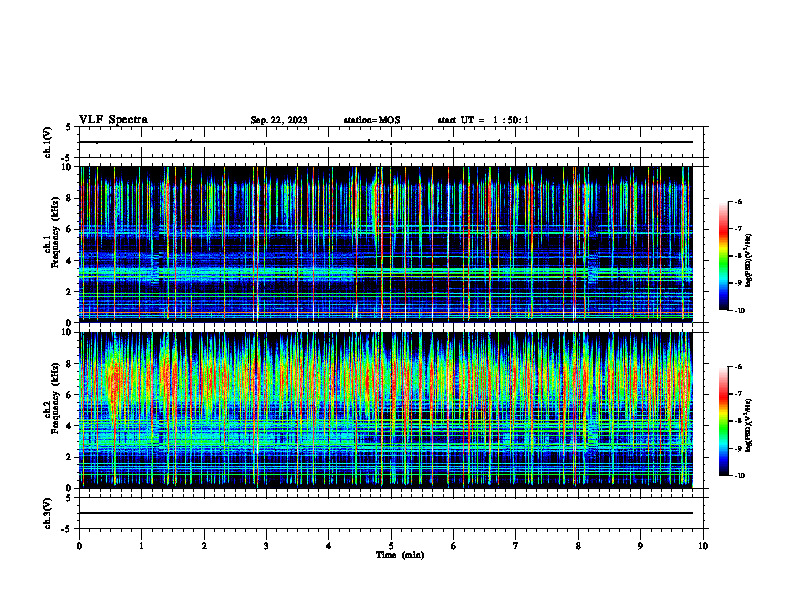Click the ch.1 "Frequency (kHz)" axis label
792x612 pixels.
[55, 232]
